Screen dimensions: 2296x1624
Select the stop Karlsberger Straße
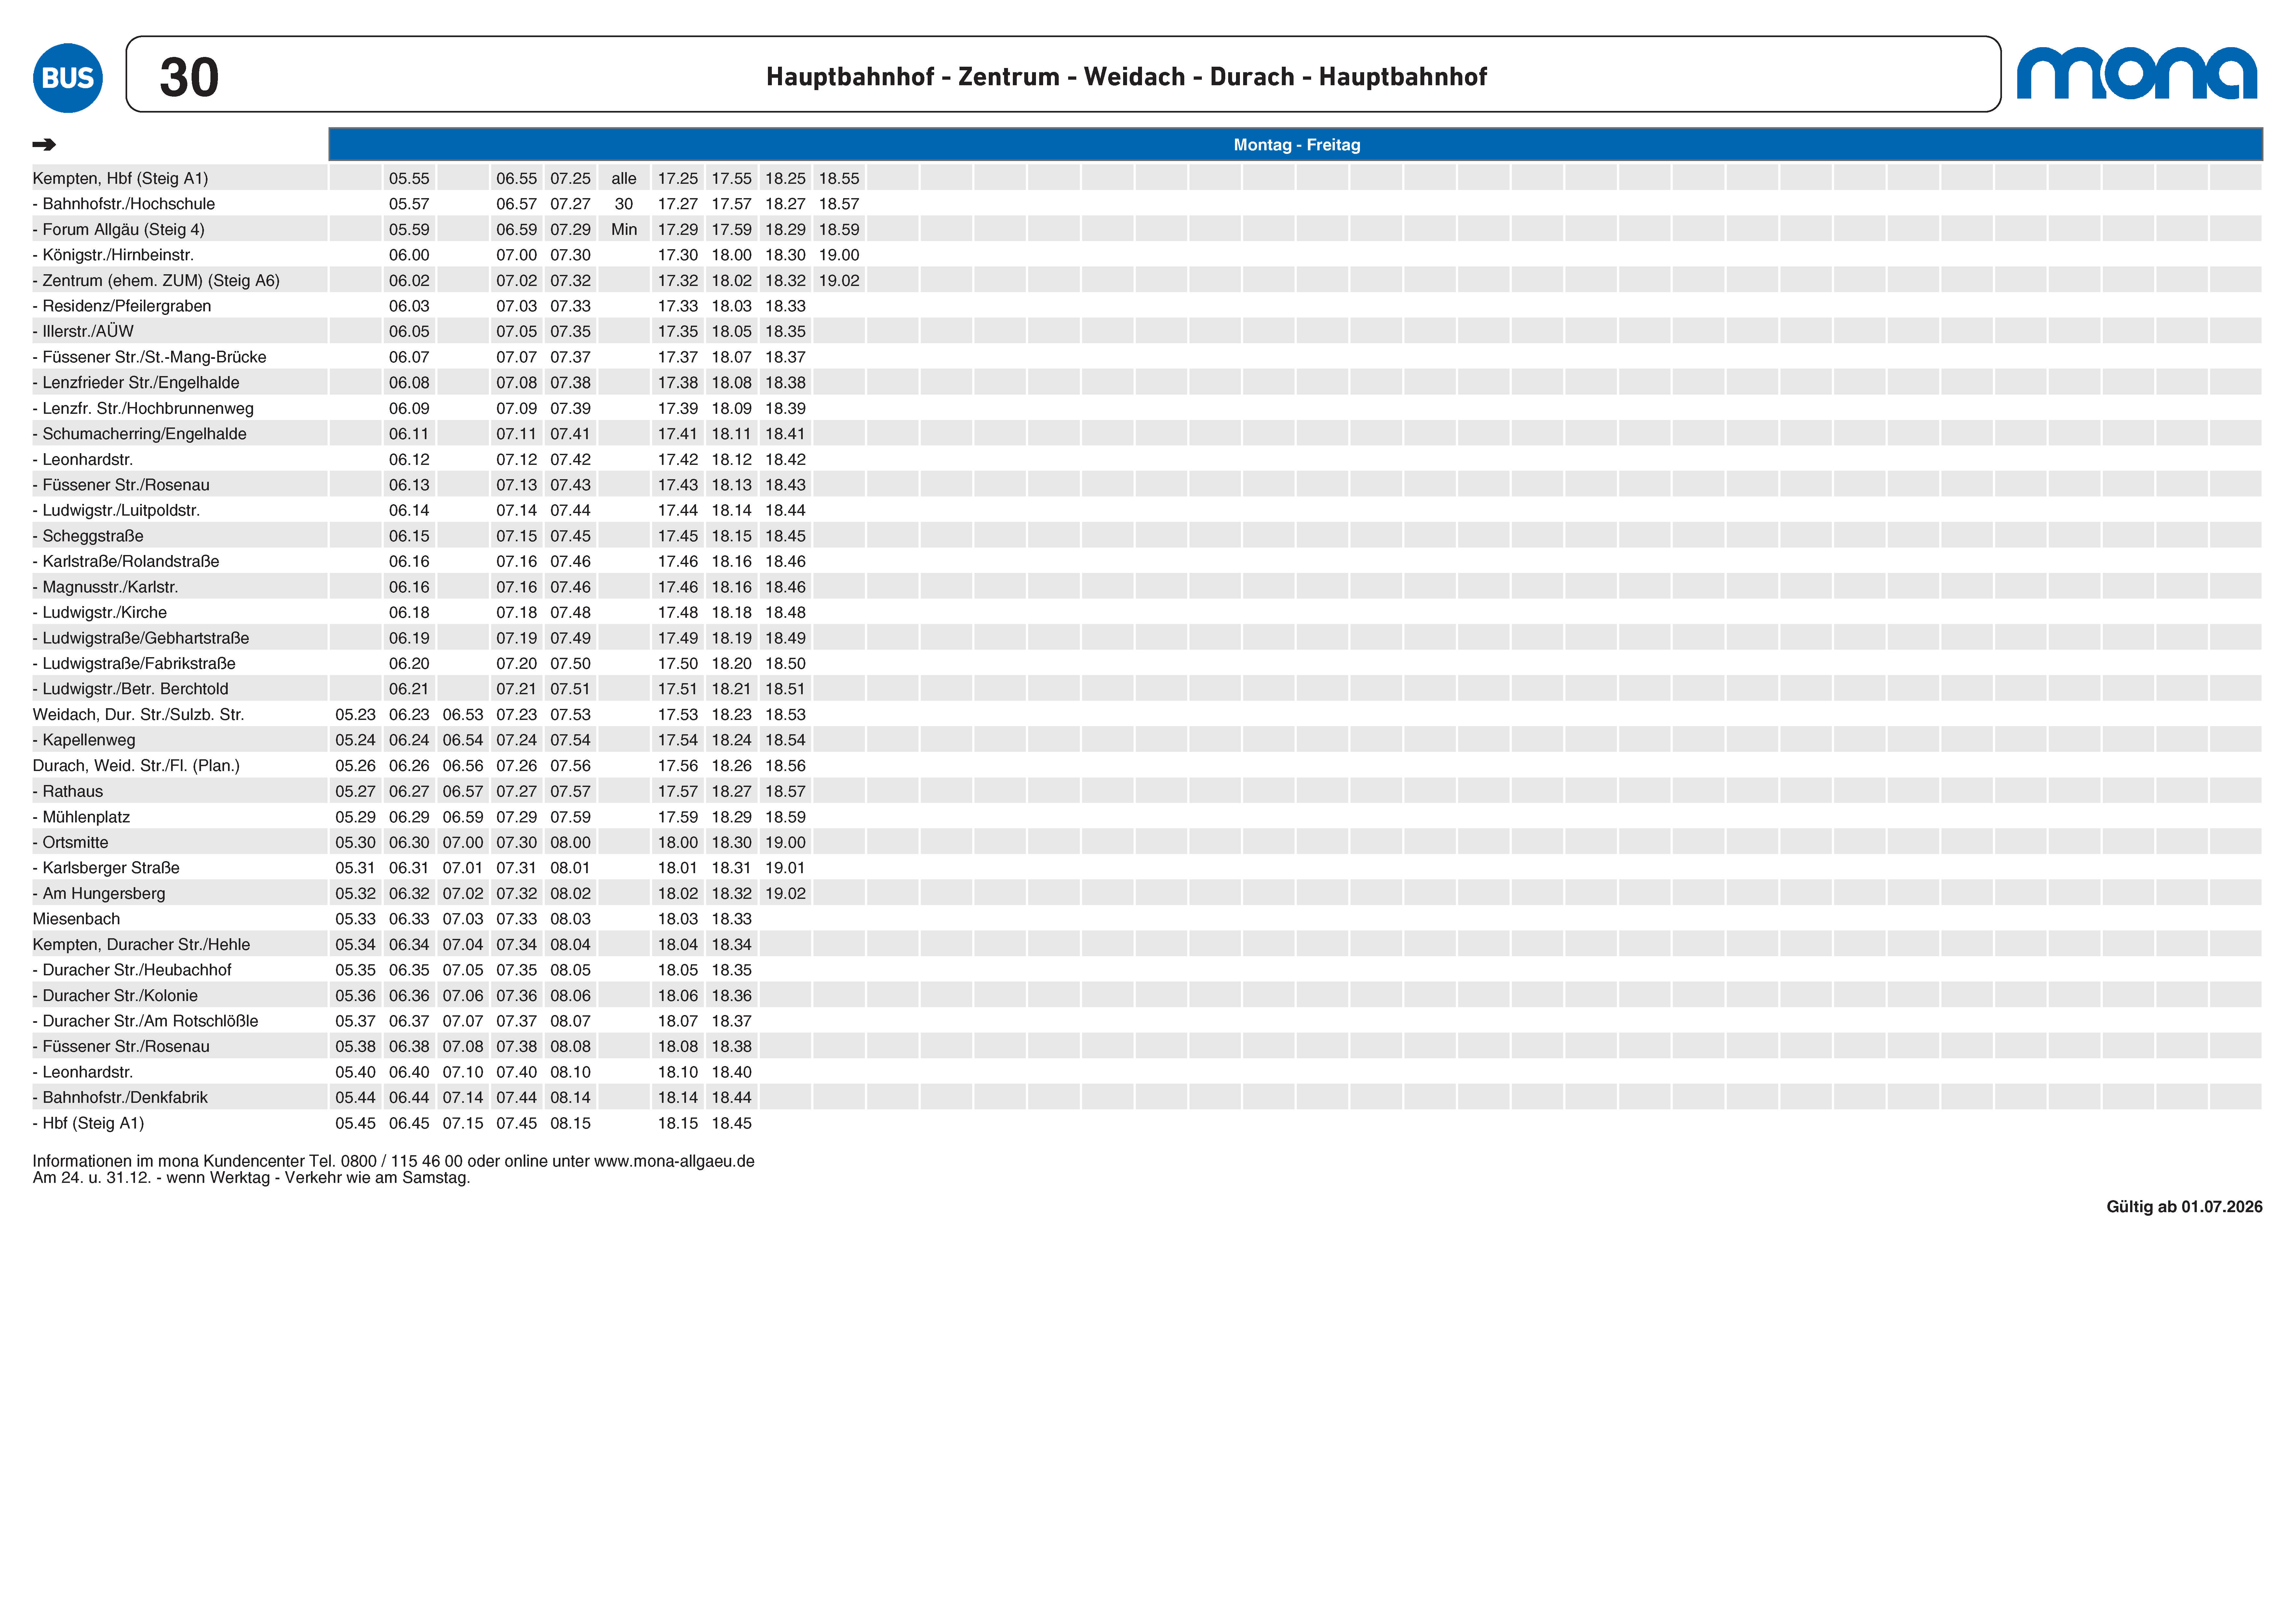tap(106, 868)
